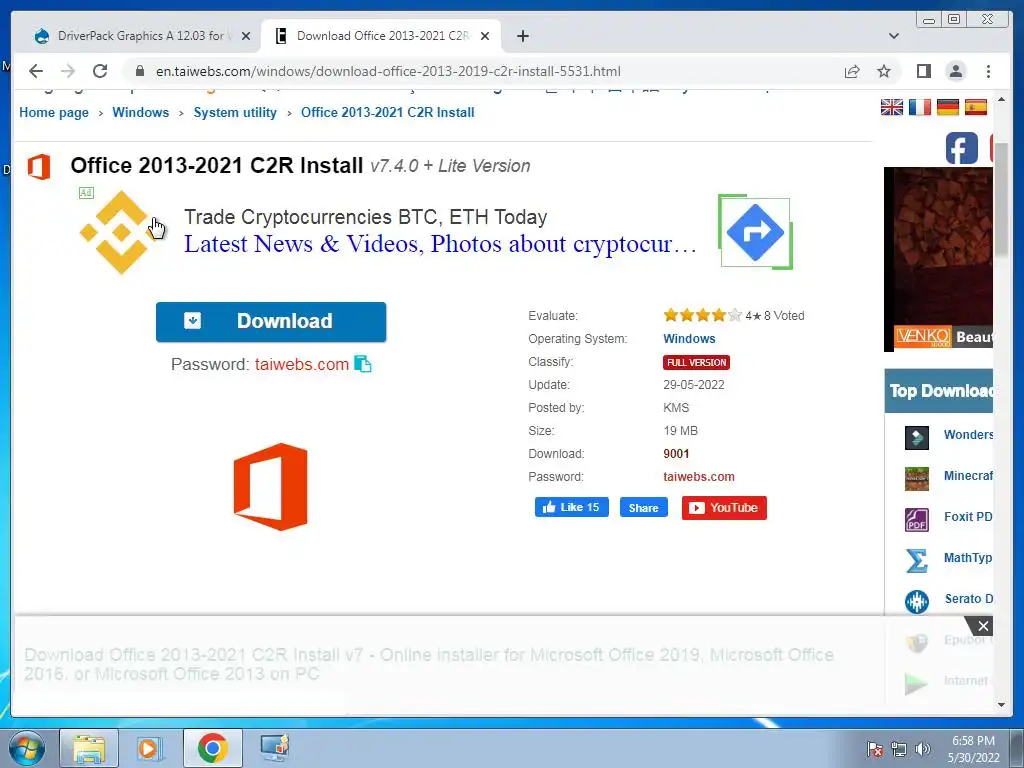Click the large Office logo image

[270, 487]
